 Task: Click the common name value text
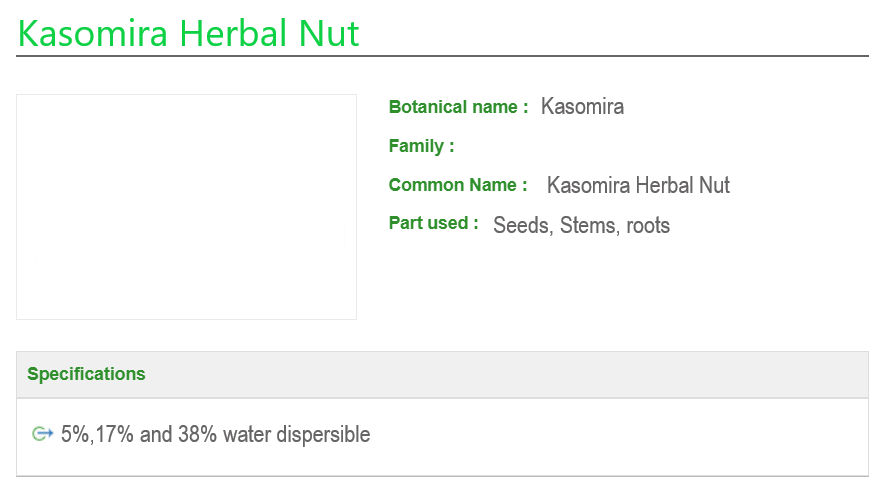(638, 185)
